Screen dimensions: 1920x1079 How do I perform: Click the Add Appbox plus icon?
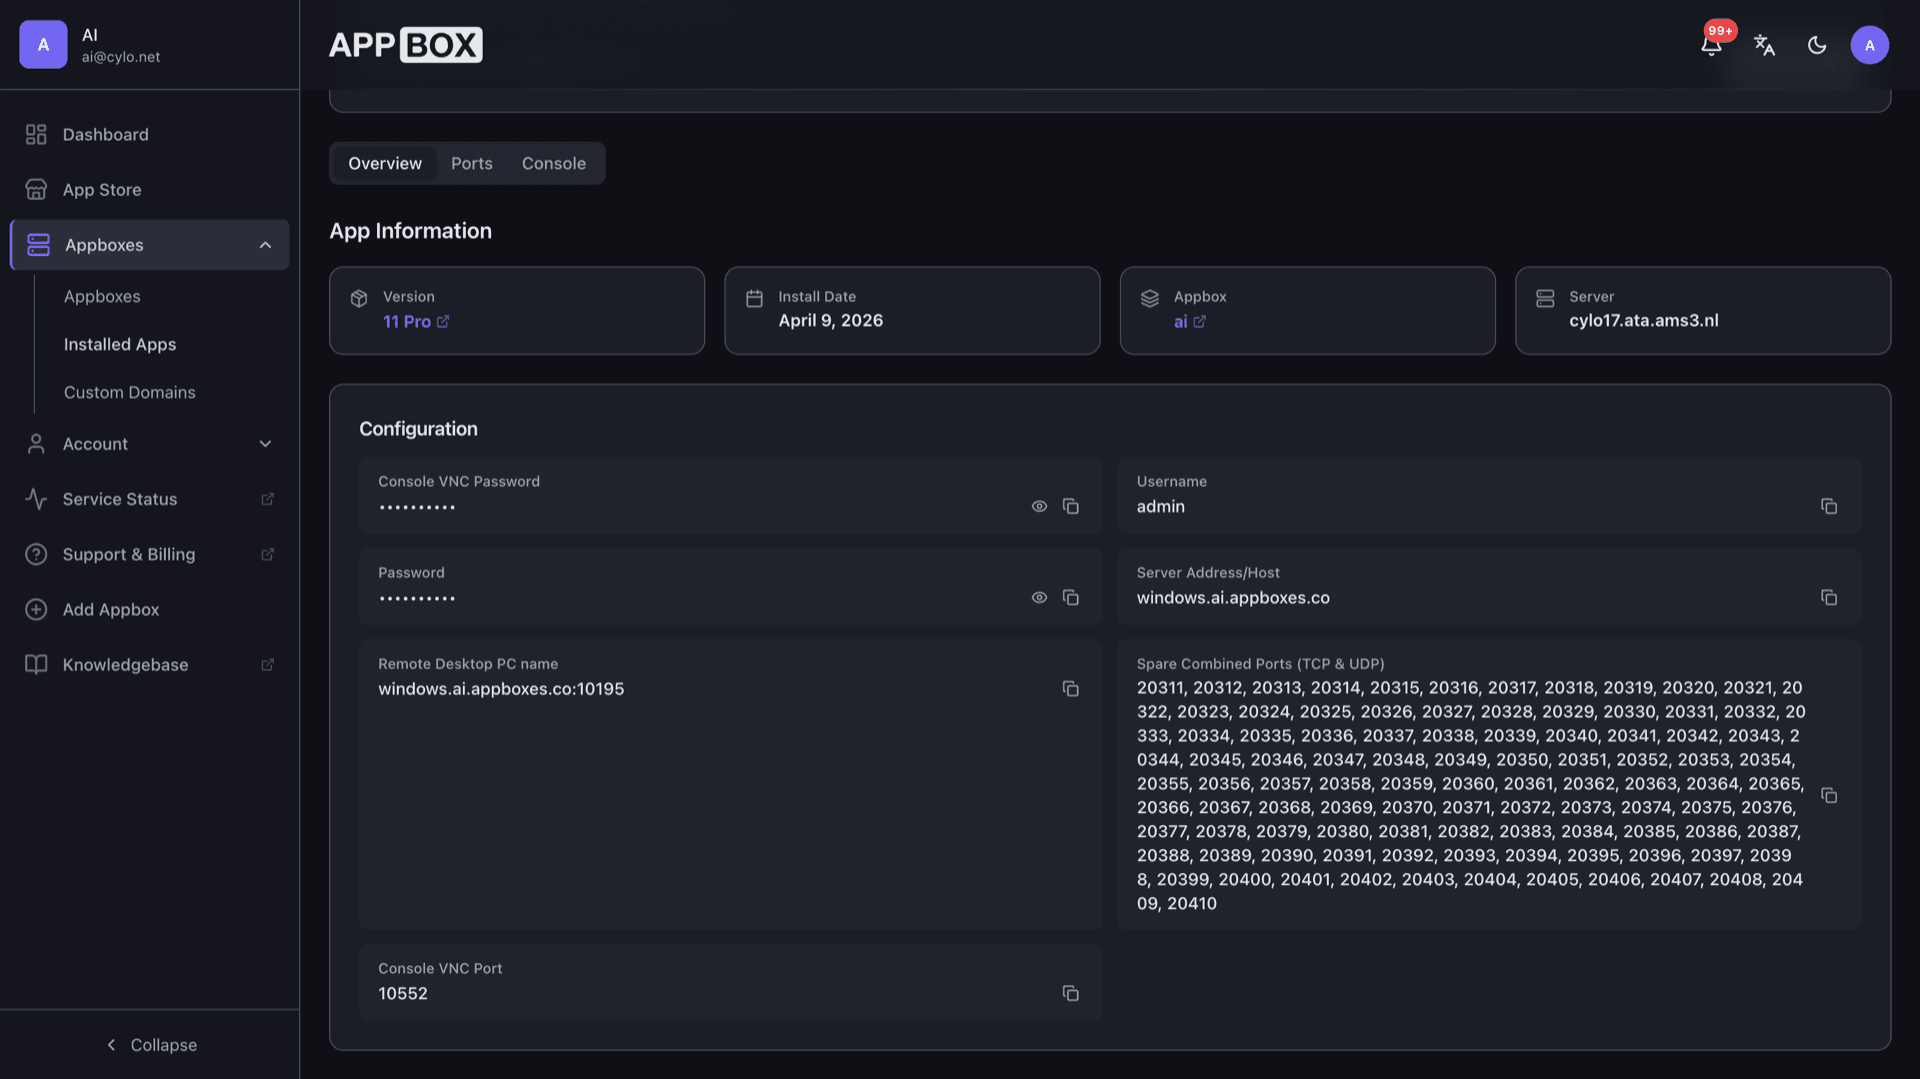[36, 609]
